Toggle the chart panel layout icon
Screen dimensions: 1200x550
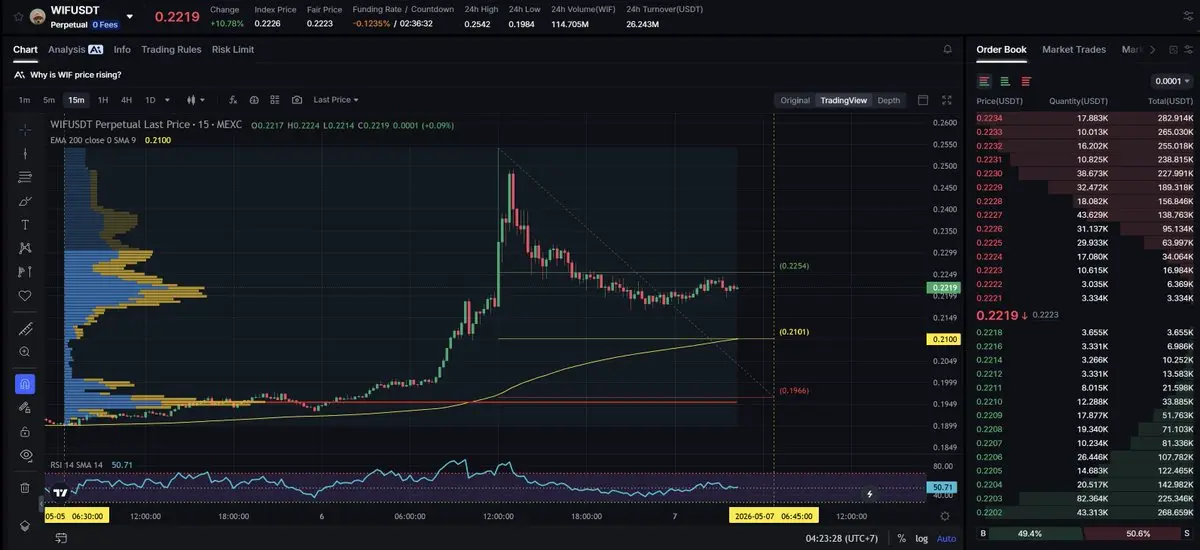tap(923, 100)
